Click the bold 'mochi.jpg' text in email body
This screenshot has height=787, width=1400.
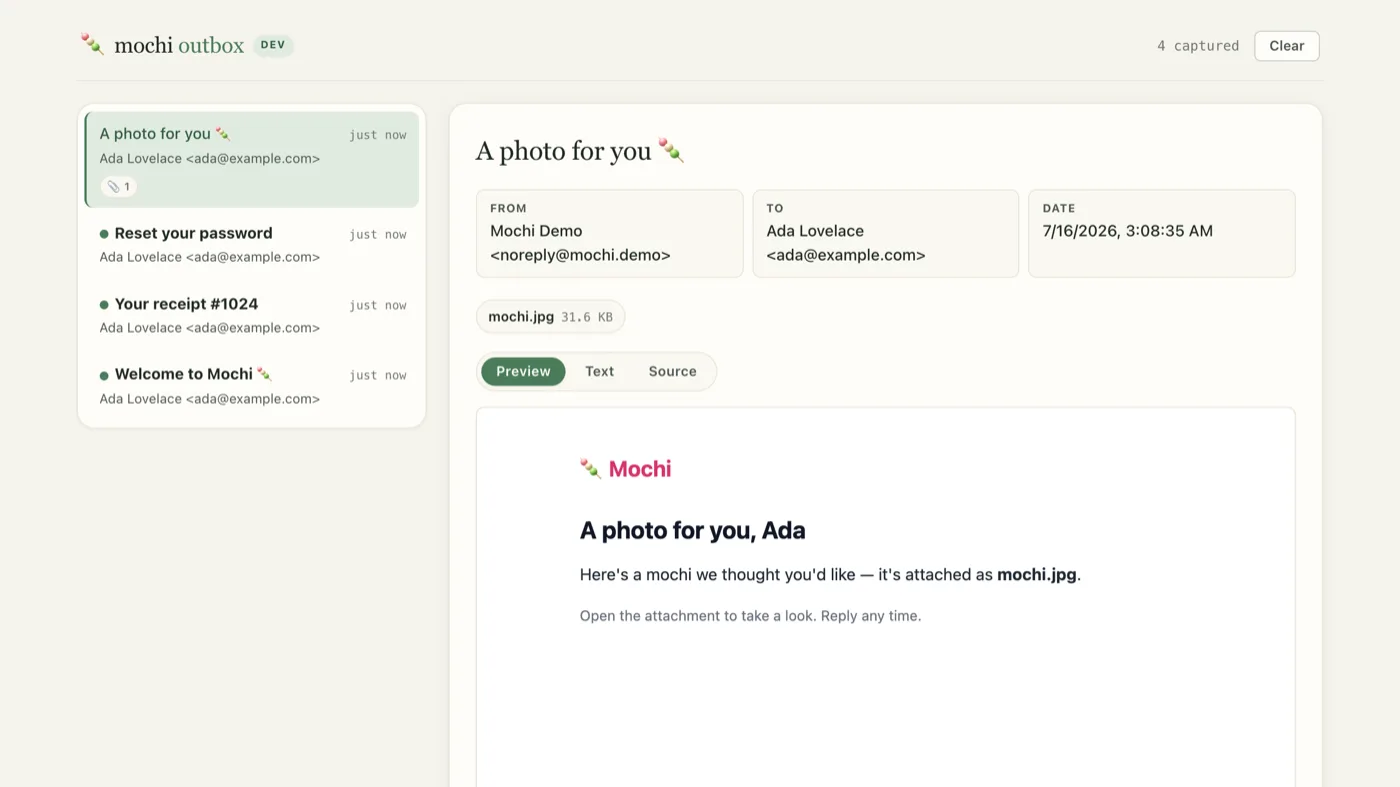tap(1037, 575)
